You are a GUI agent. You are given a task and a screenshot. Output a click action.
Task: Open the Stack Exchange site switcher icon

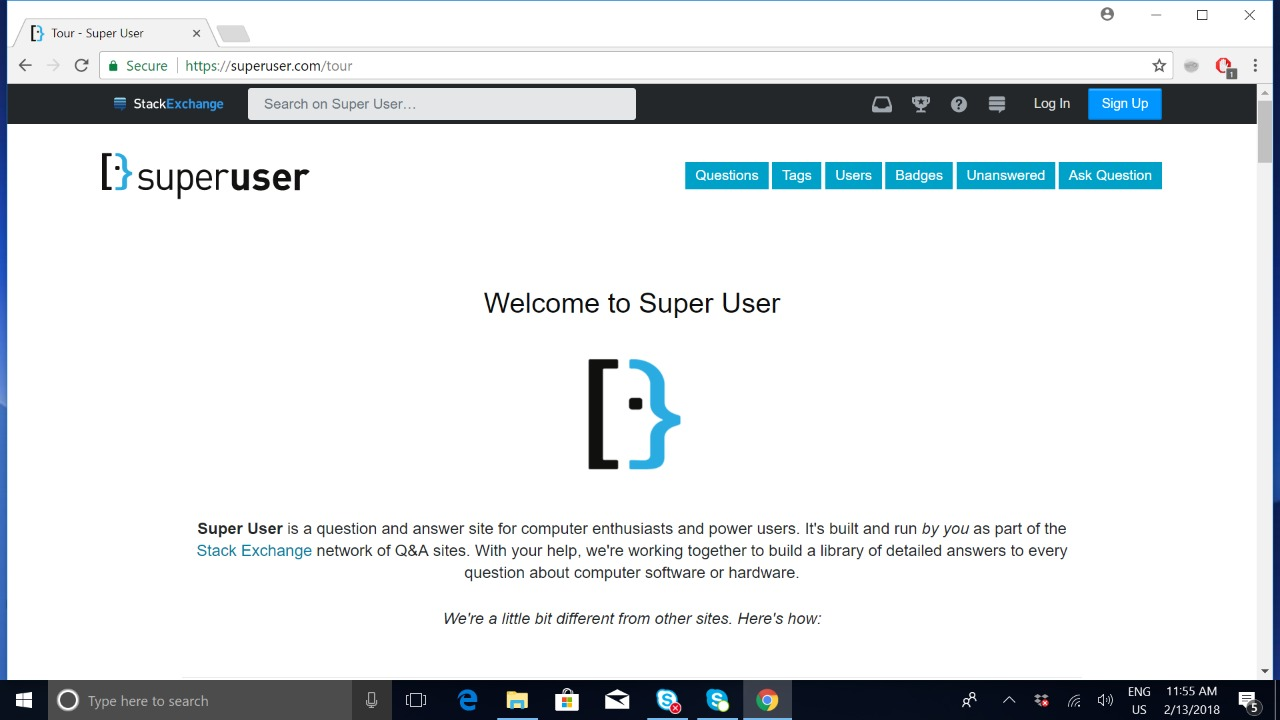997,104
